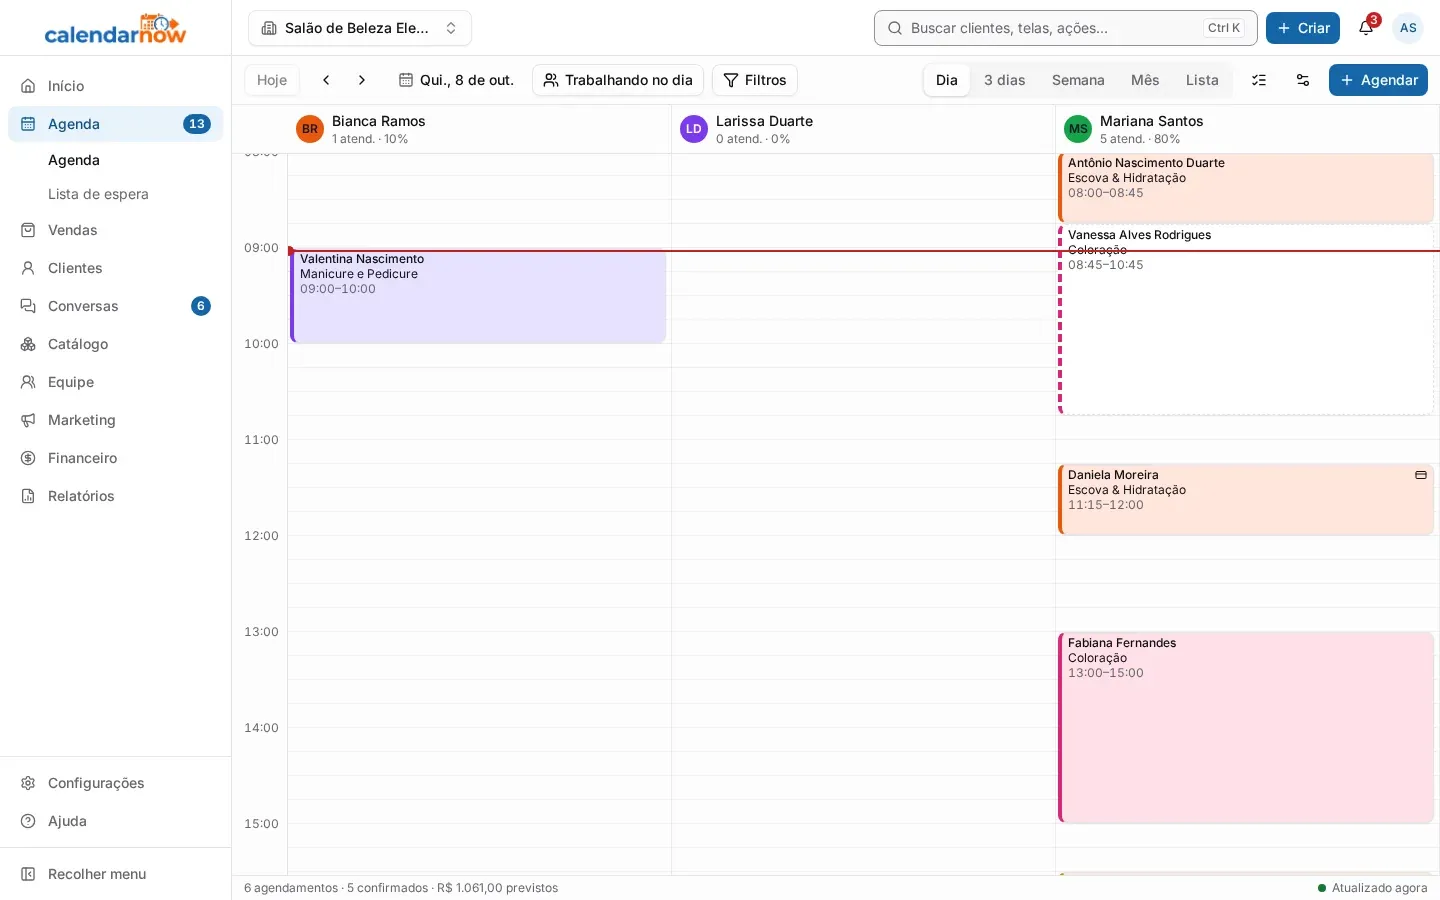Image resolution: width=1440 pixels, height=900 pixels.
Task: Open Fabiana Fernandes Coloração appointment
Action: click(1246, 728)
